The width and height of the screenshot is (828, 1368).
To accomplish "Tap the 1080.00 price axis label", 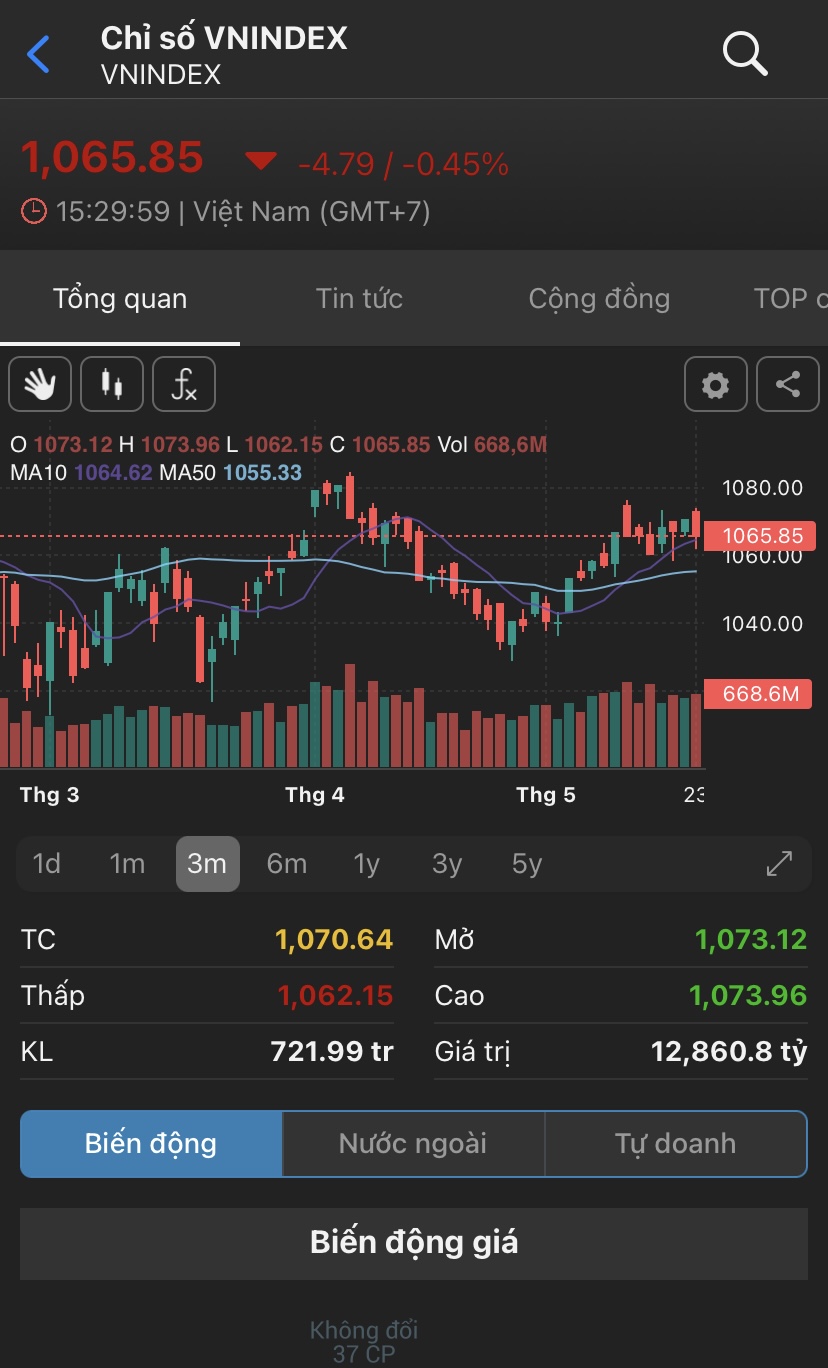I will pyautogui.click(x=763, y=488).
